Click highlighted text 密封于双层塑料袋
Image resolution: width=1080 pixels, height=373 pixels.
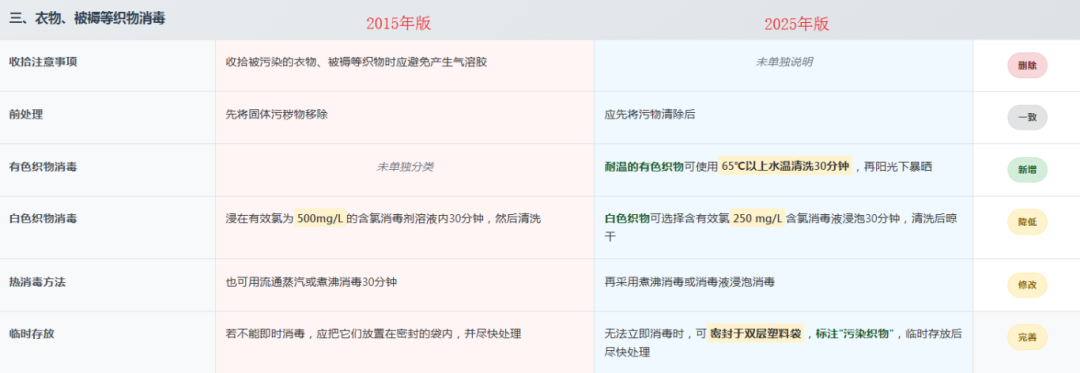tap(756, 334)
